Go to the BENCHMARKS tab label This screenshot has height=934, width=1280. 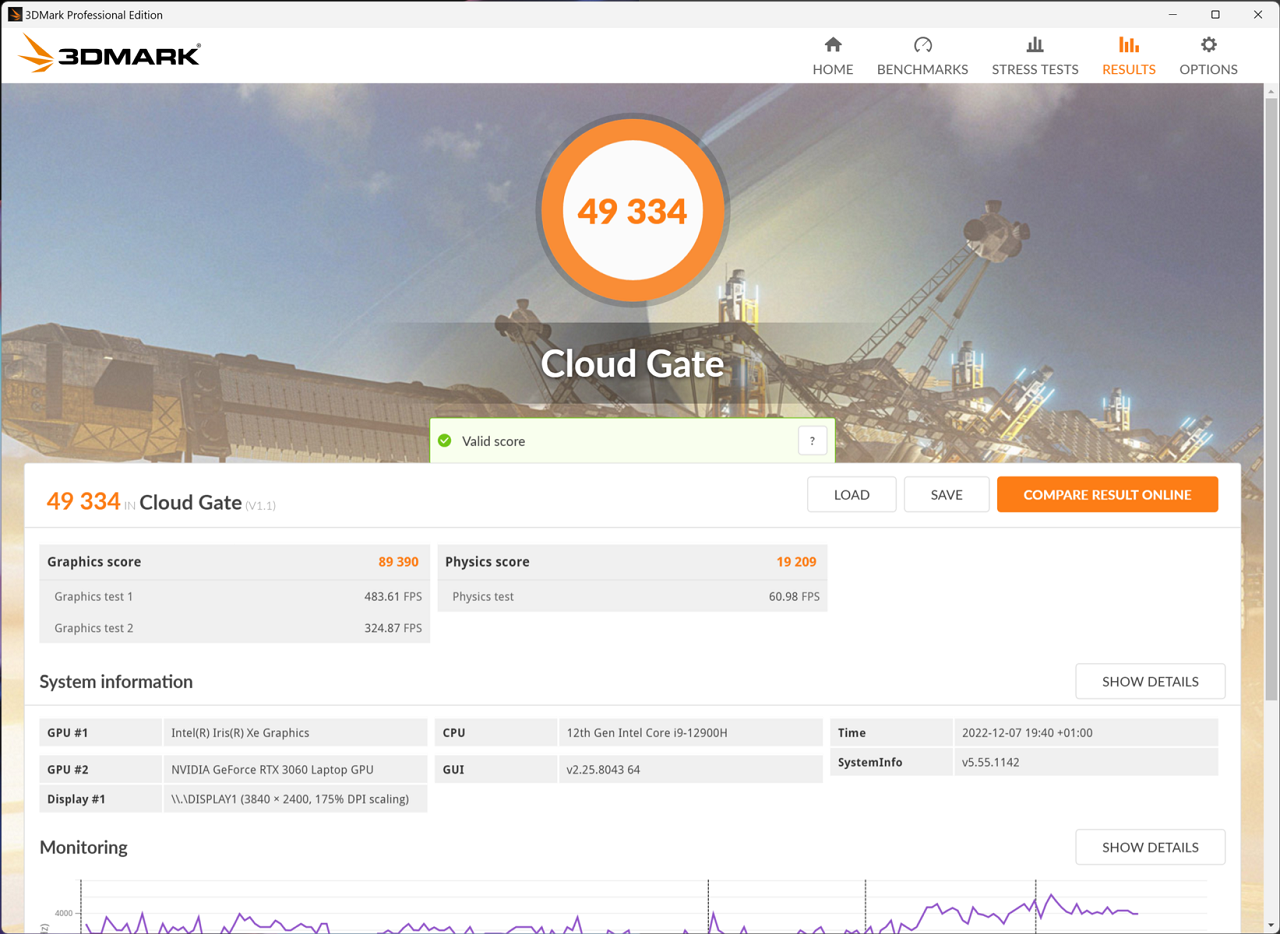pyautogui.click(x=922, y=70)
